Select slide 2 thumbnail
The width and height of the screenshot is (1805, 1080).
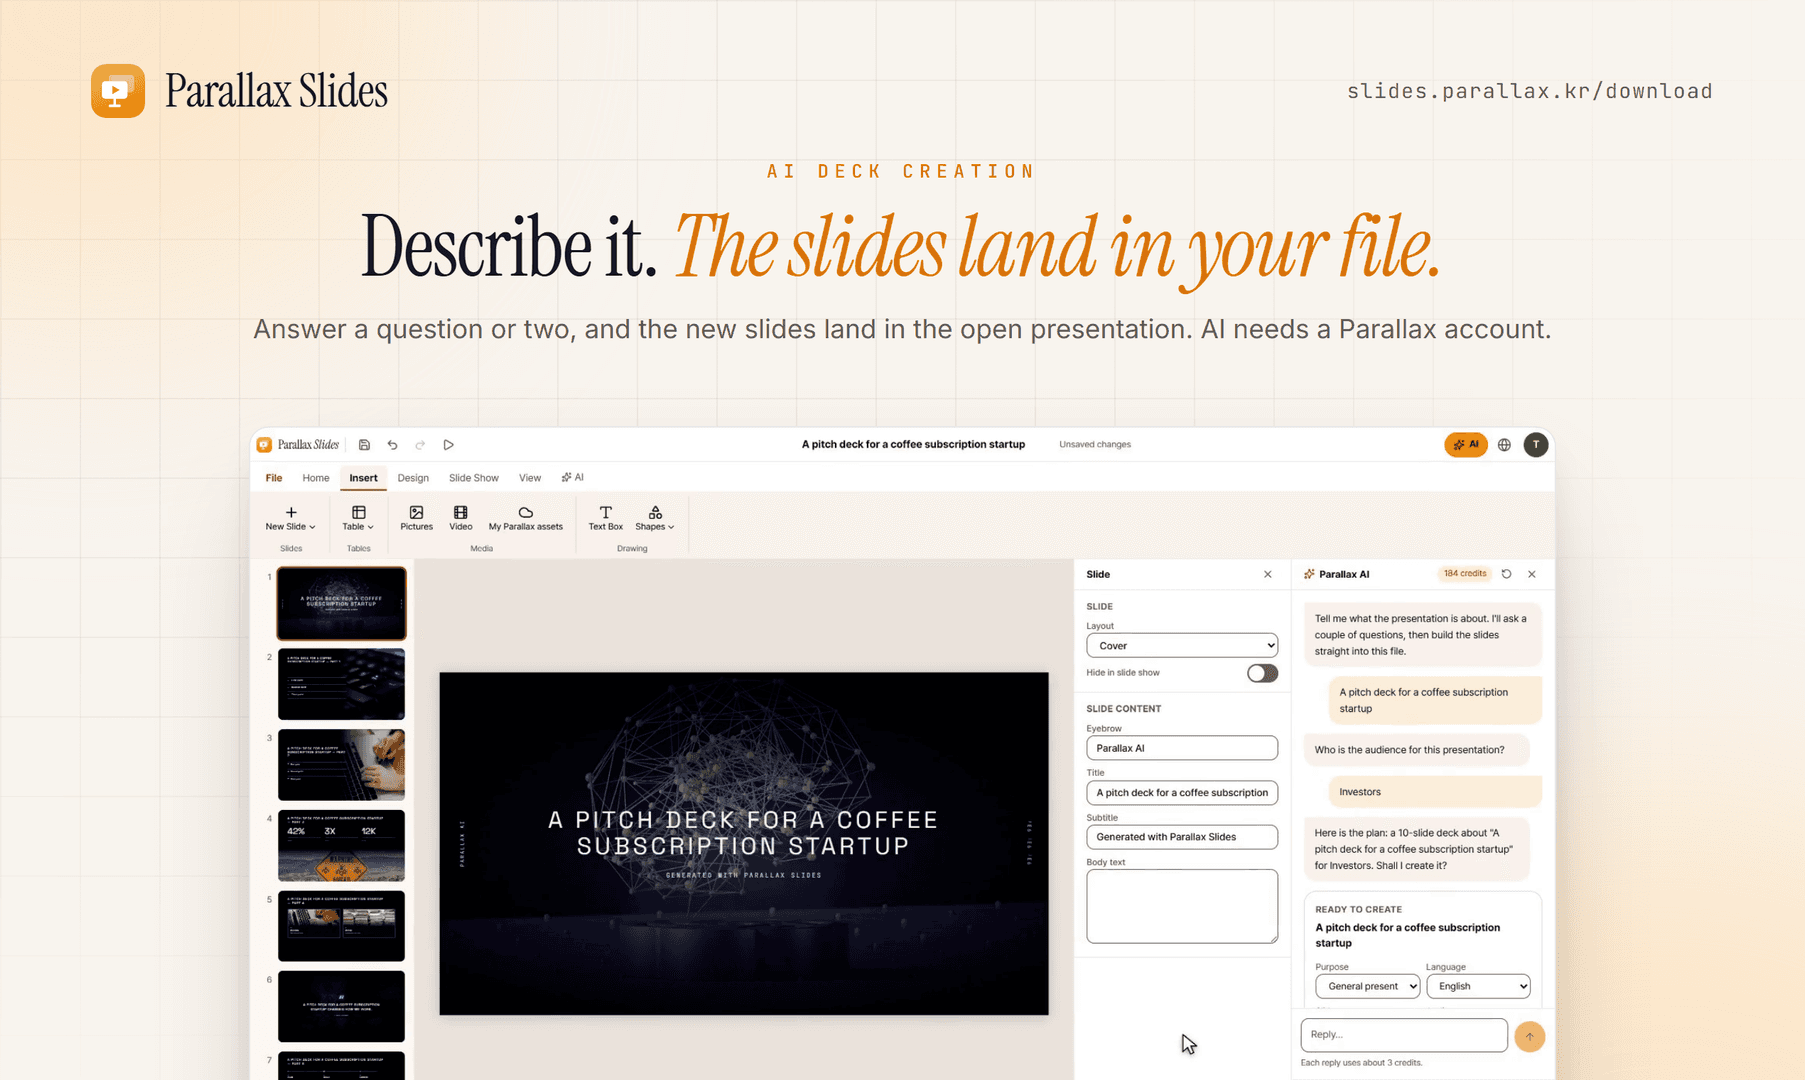pyautogui.click(x=341, y=684)
